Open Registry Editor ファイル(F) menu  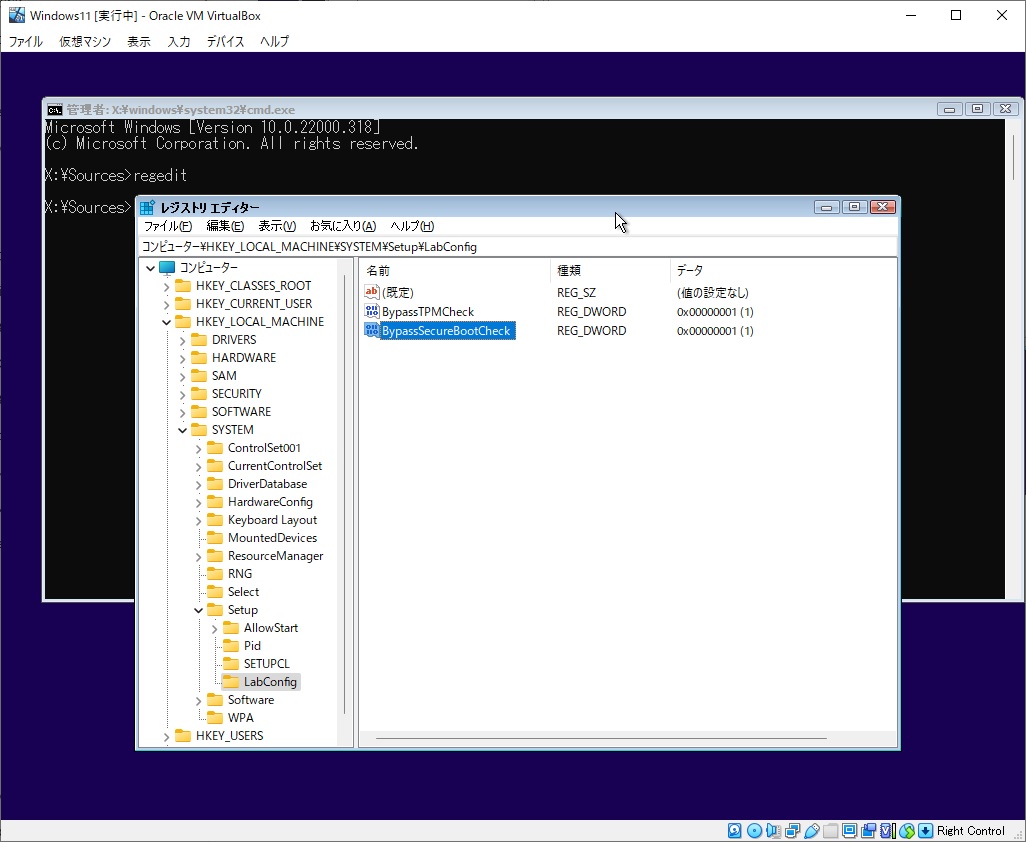coord(168,226)
